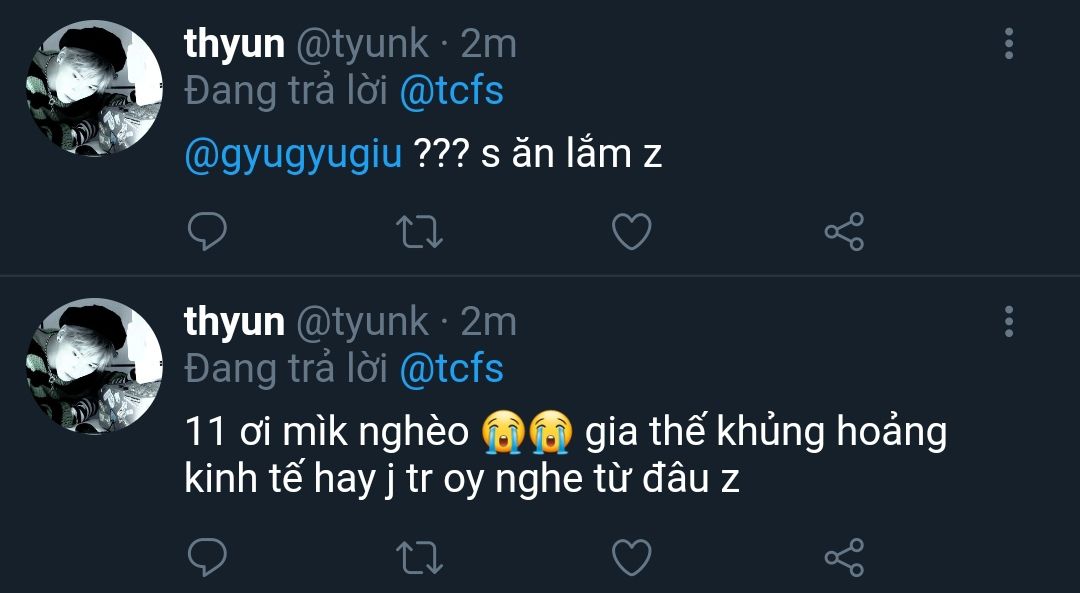Open thyun's profile from second tweet name
The height and width of the screenshot is (593, 1080).
(x=234, y=322)
